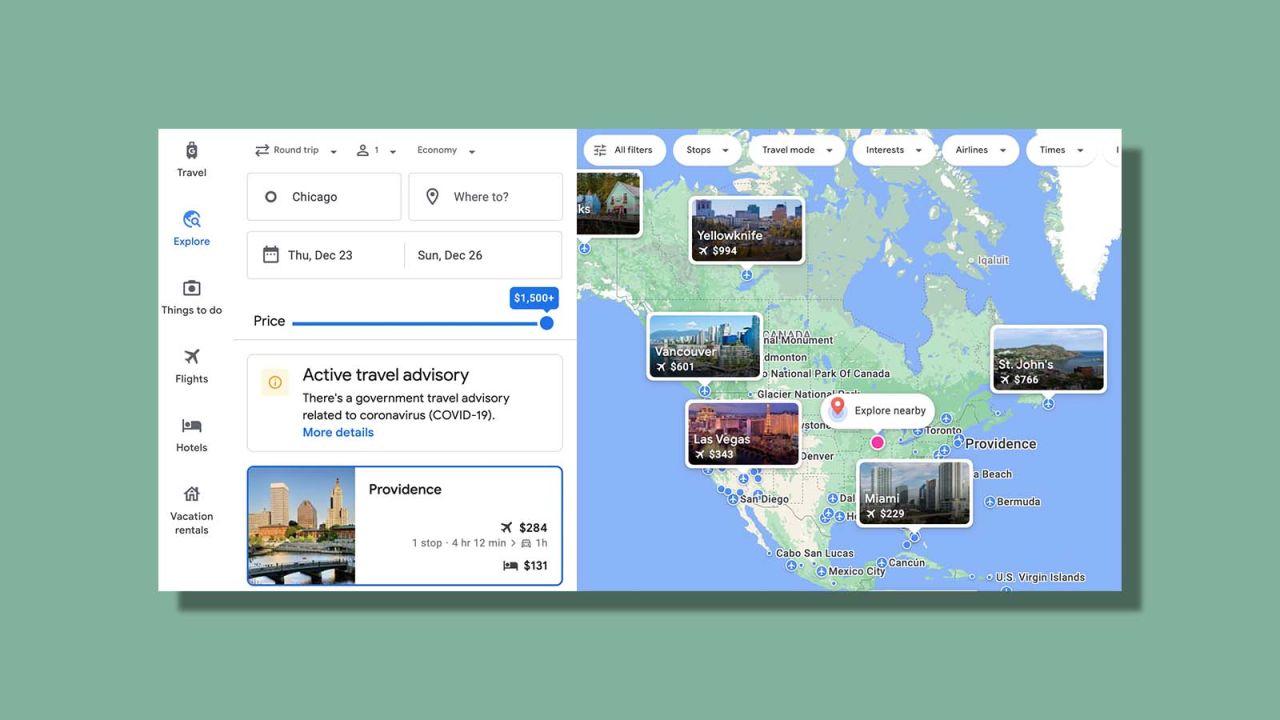1280x720 pixels.
Task: Select the Explore magnifier globe icon
Action: pos(191,219)
